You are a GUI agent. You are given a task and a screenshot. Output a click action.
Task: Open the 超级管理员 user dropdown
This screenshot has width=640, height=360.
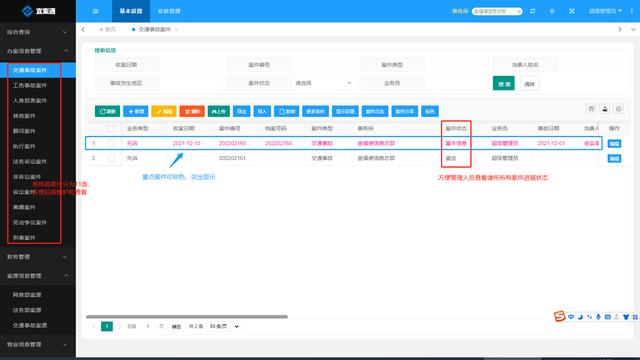coord(605,11)
